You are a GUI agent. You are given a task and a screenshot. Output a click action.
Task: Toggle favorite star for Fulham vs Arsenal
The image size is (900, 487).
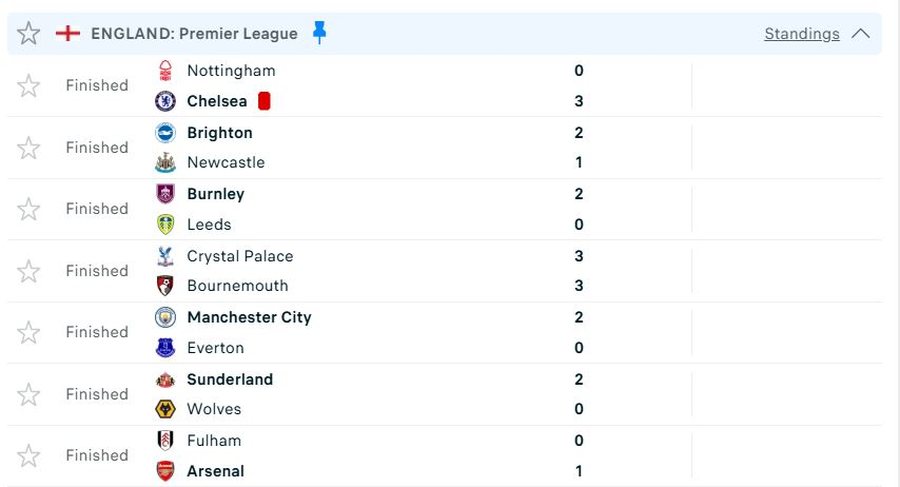[29, 456]
